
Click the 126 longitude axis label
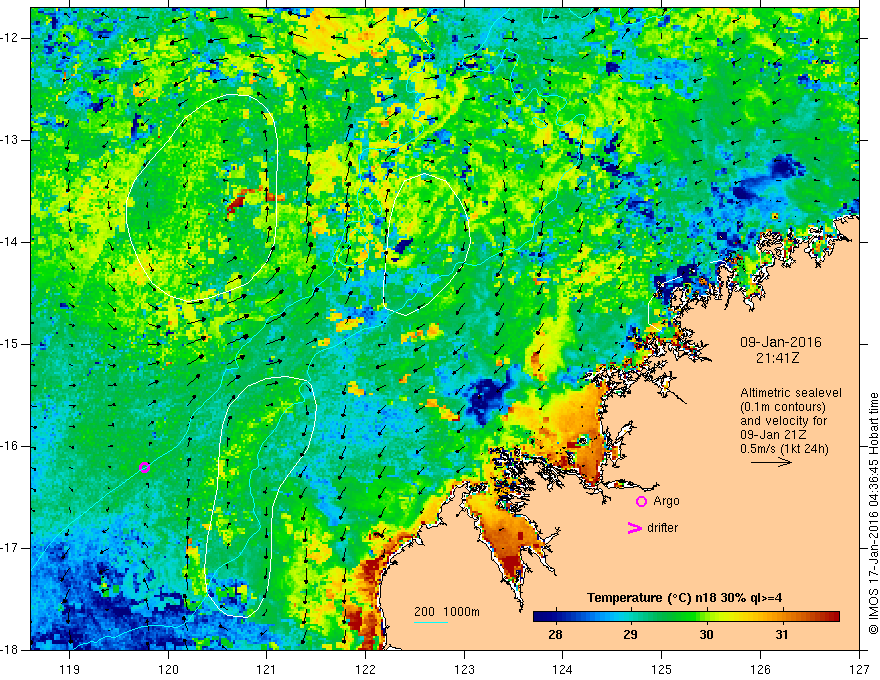(760, 669)
